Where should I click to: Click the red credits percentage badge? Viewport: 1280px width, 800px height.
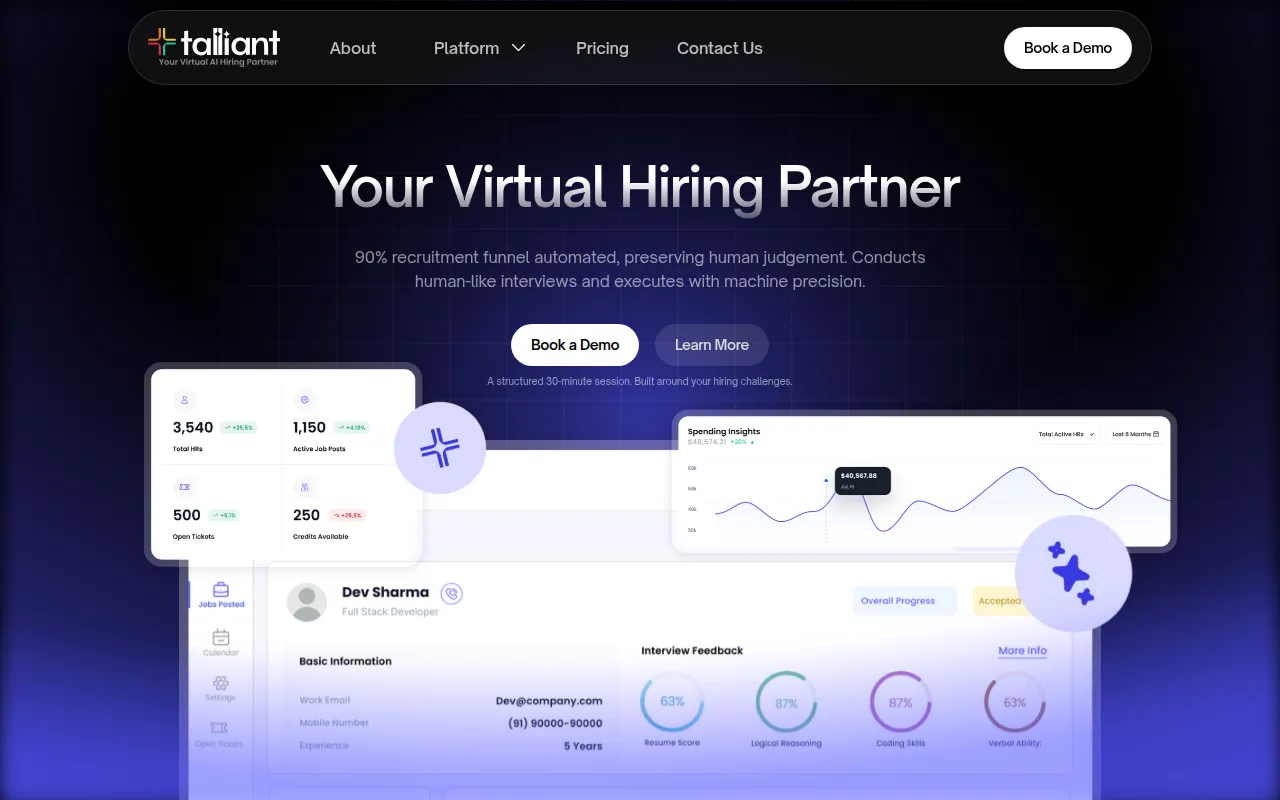pos(347,516)
